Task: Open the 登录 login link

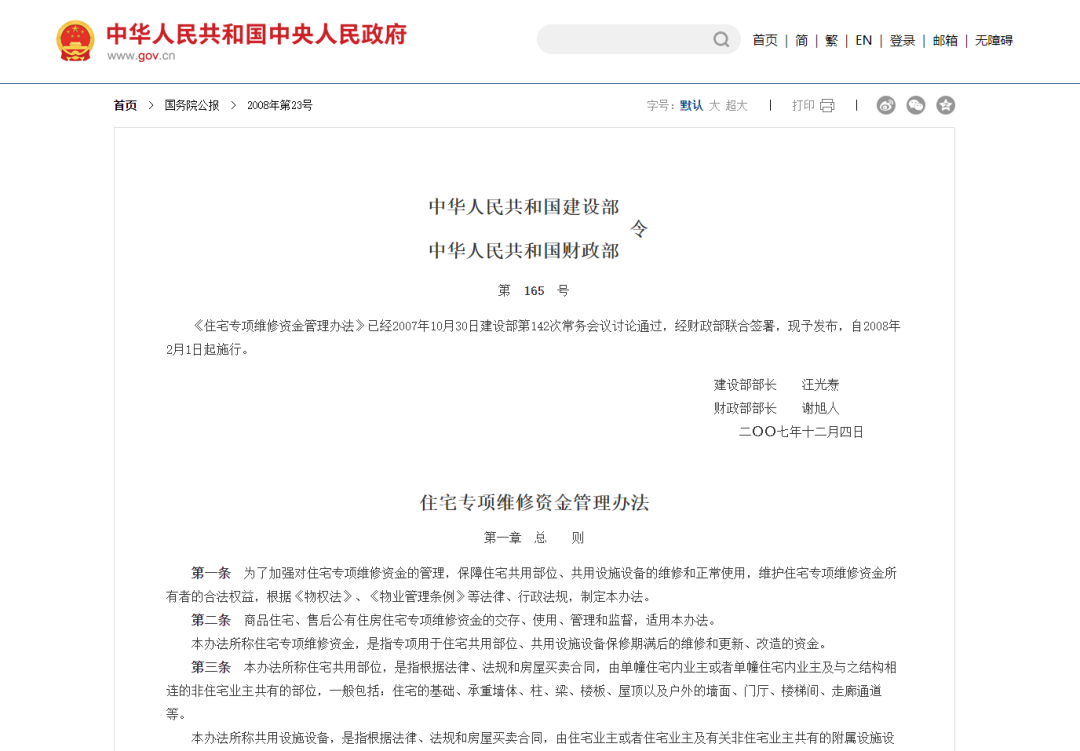Action: point(902,41)
